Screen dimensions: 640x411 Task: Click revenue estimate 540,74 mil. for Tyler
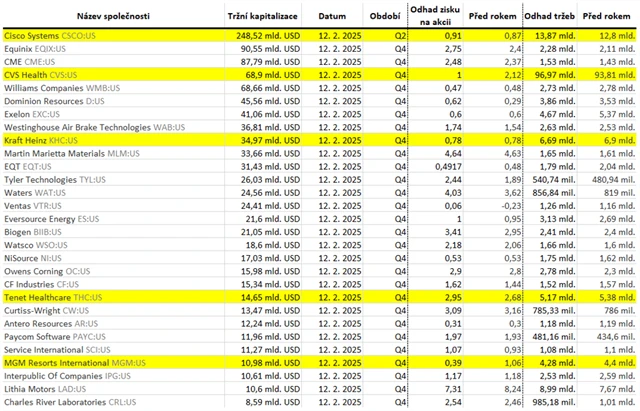tap(554, 180)
